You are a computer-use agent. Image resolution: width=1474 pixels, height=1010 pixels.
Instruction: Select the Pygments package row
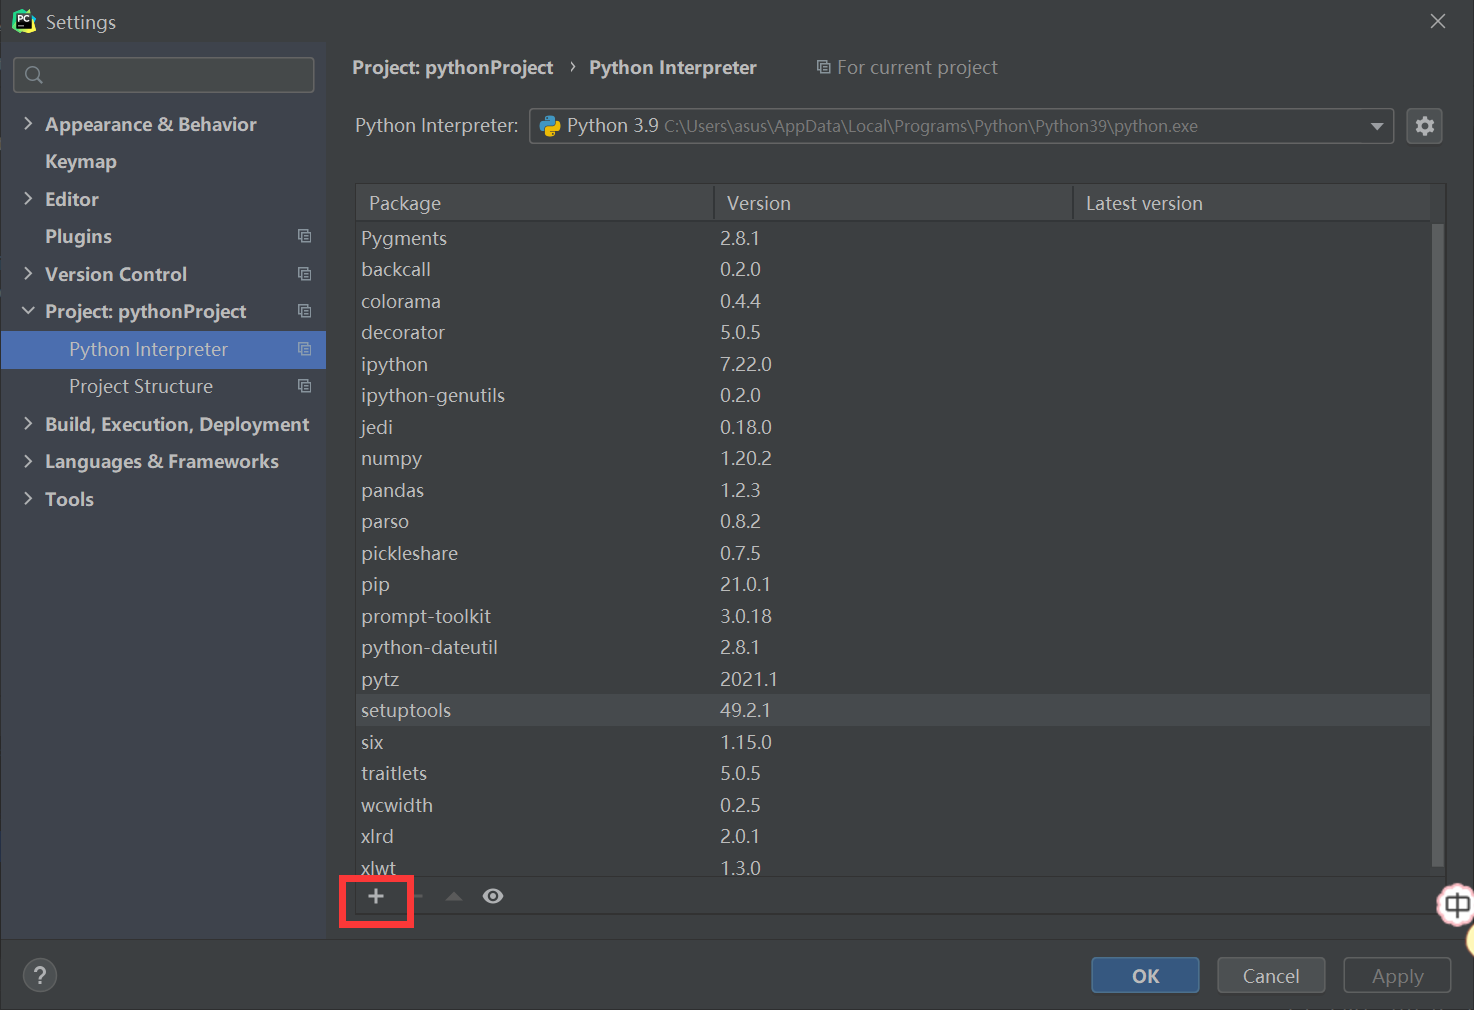[893, 238]
